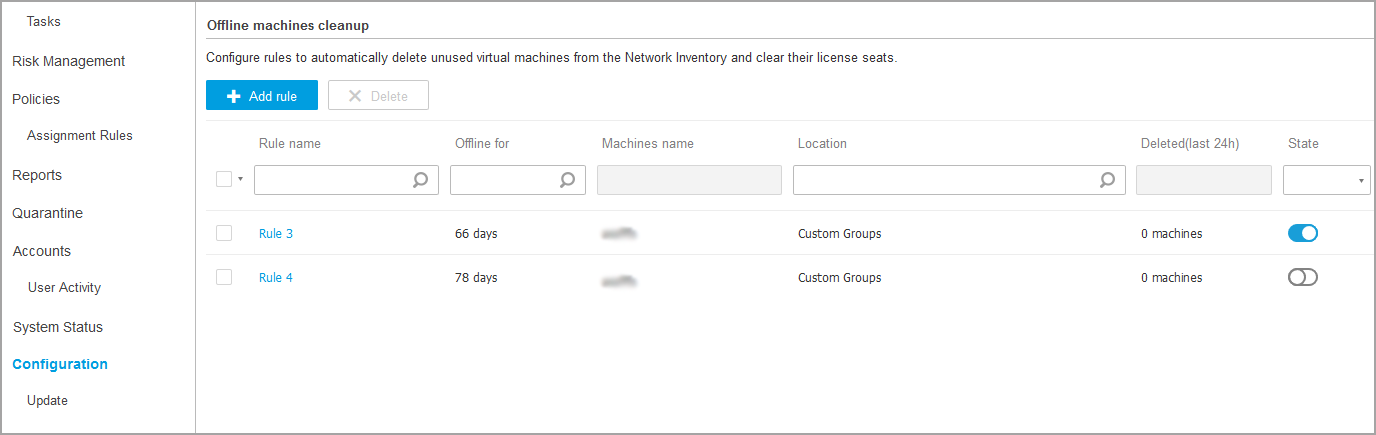
Task: Check the Rule 4 row checkbox
Action: coord(224,277)
